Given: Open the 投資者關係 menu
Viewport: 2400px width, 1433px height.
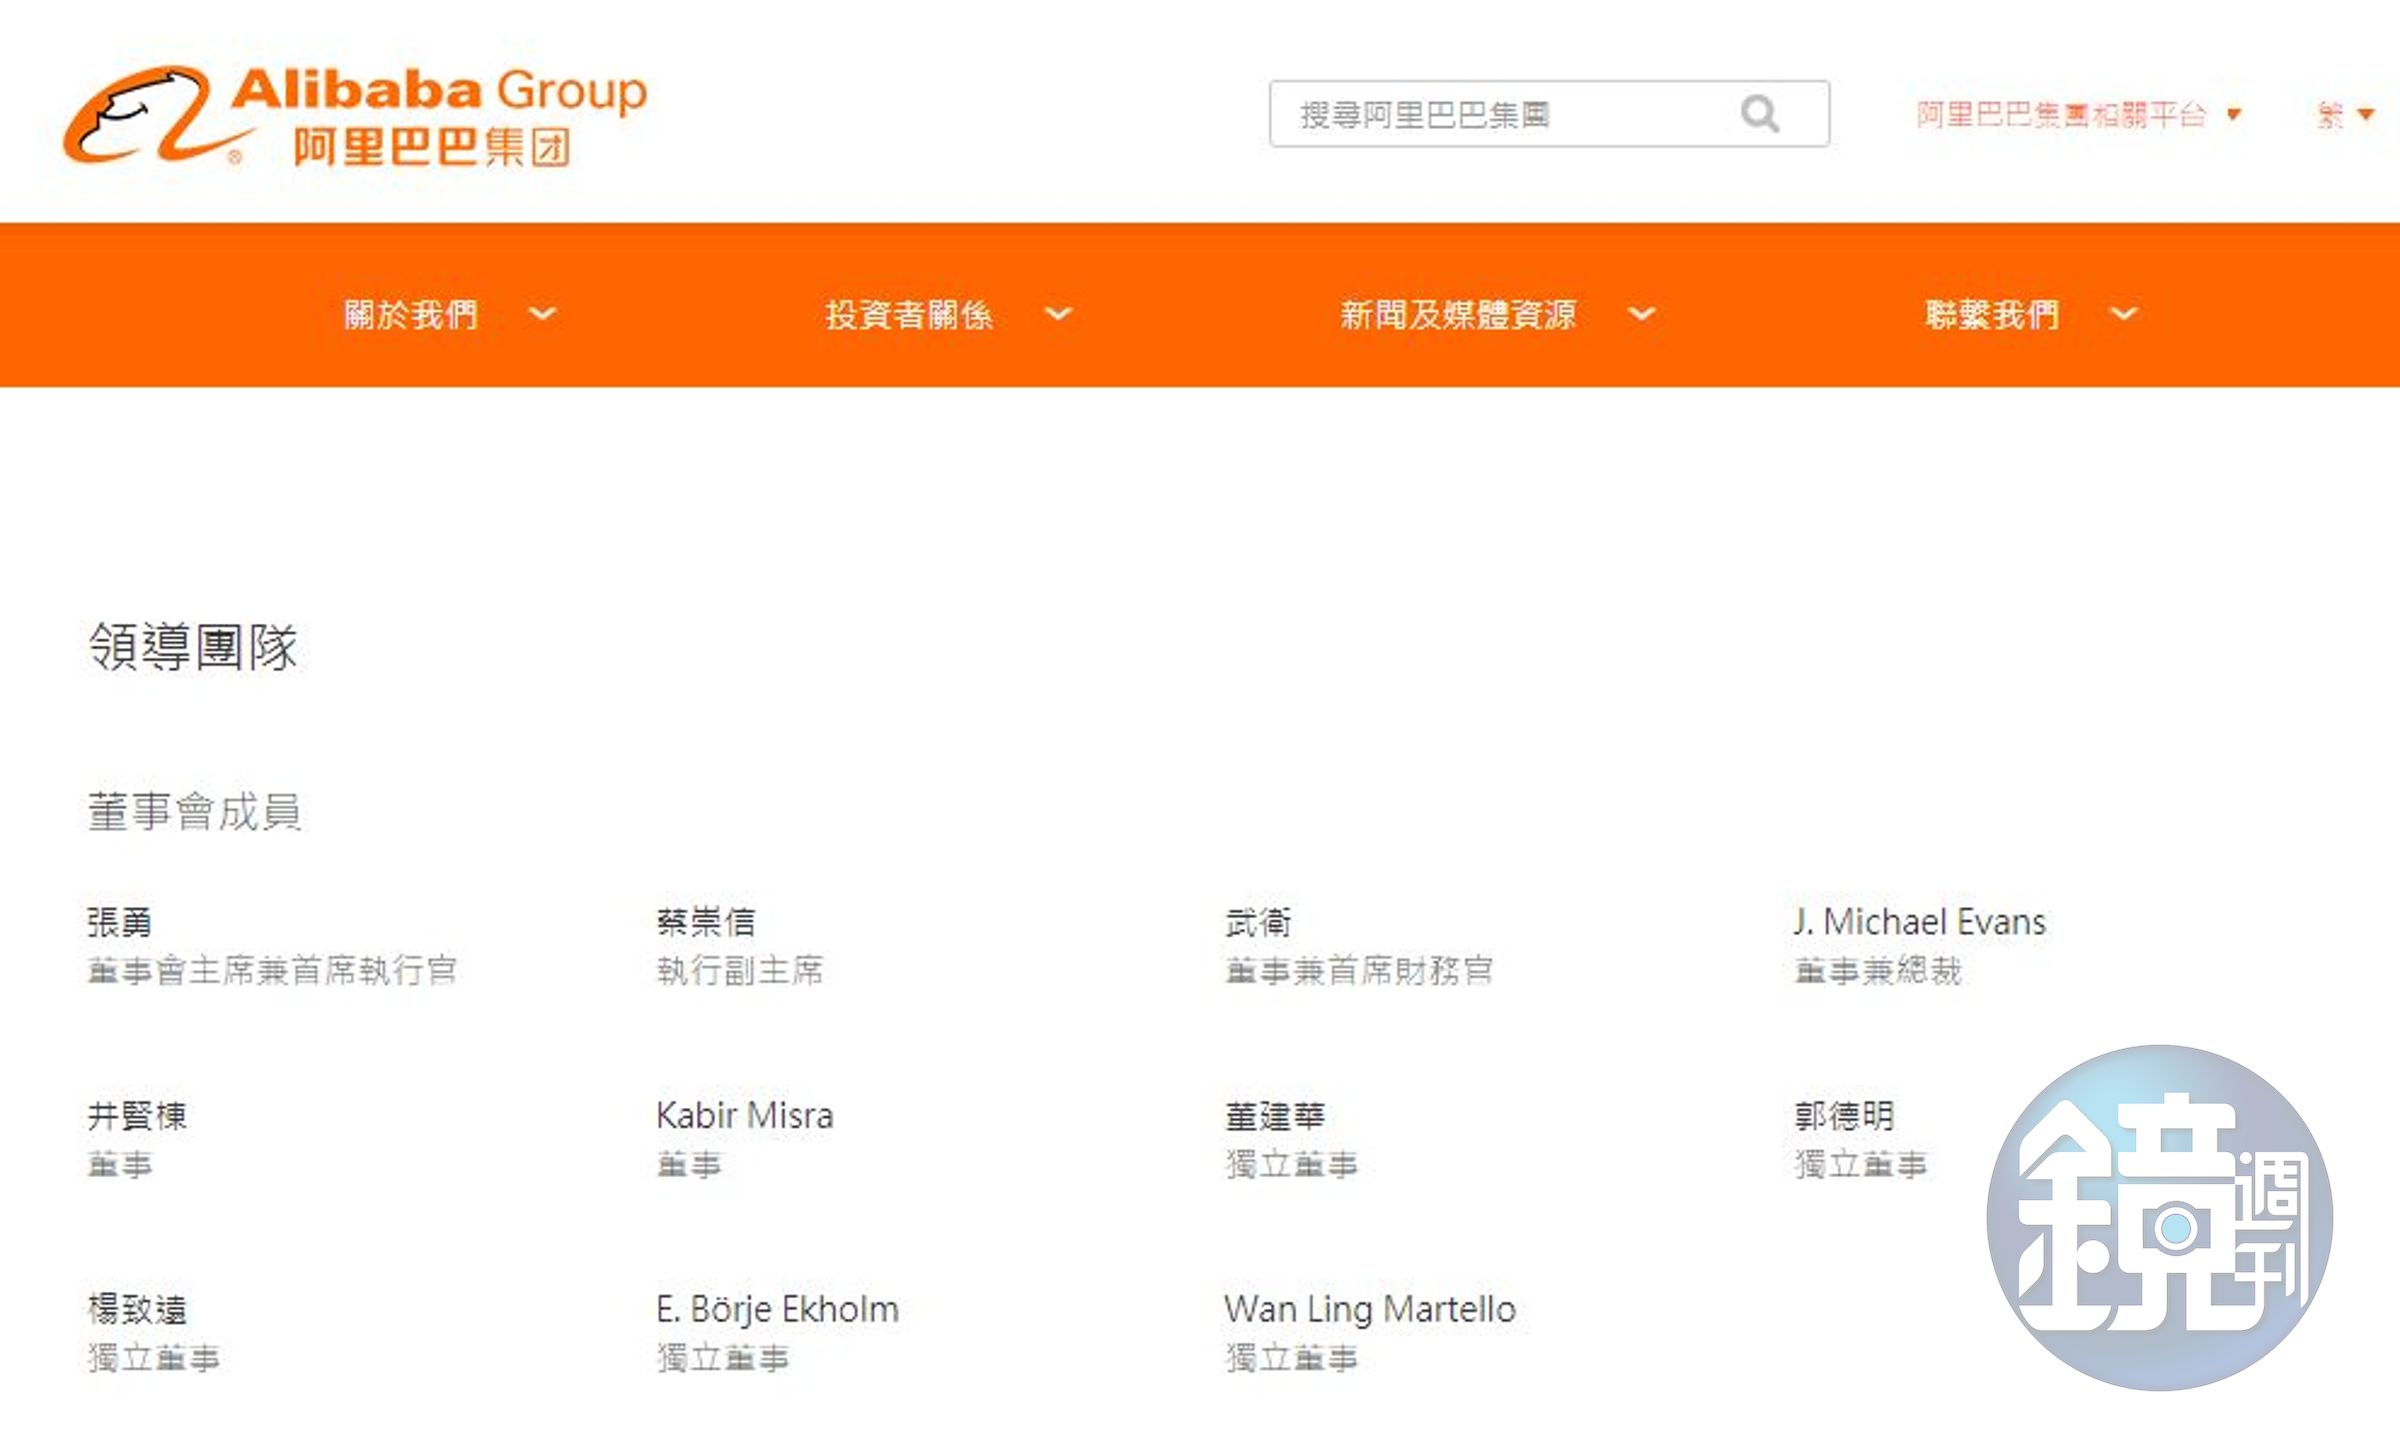Looking at the screenshot, I should (909, 314).
